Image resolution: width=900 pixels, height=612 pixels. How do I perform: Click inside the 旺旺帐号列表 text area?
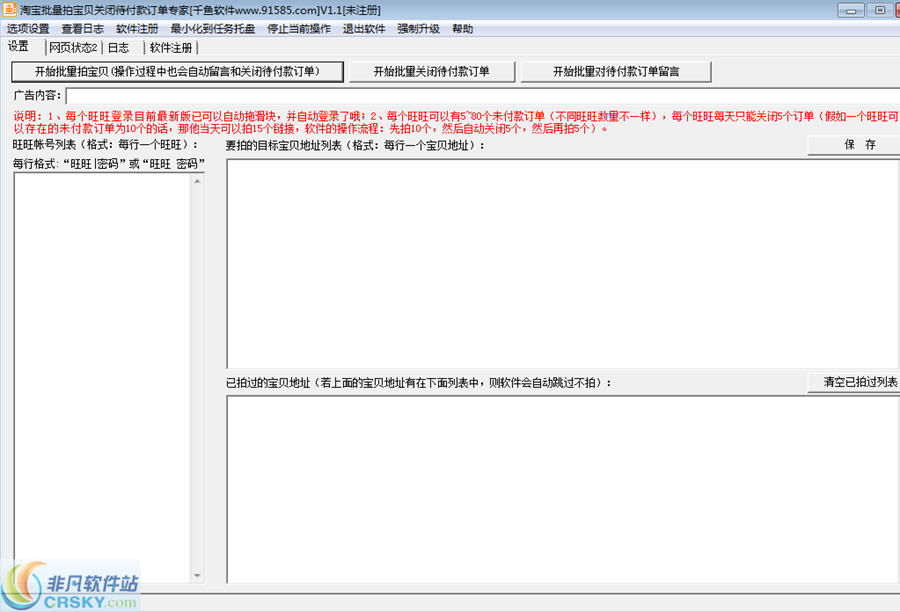[102, 377]
